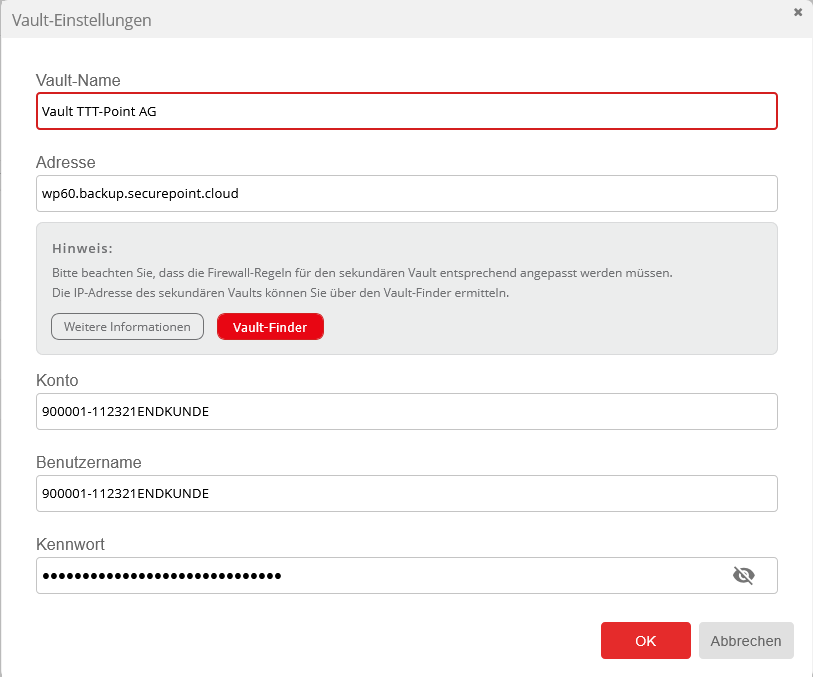This screenshot has height=677, width=813.
Task: Click the Vault-Name label
Action: [78, 80]
